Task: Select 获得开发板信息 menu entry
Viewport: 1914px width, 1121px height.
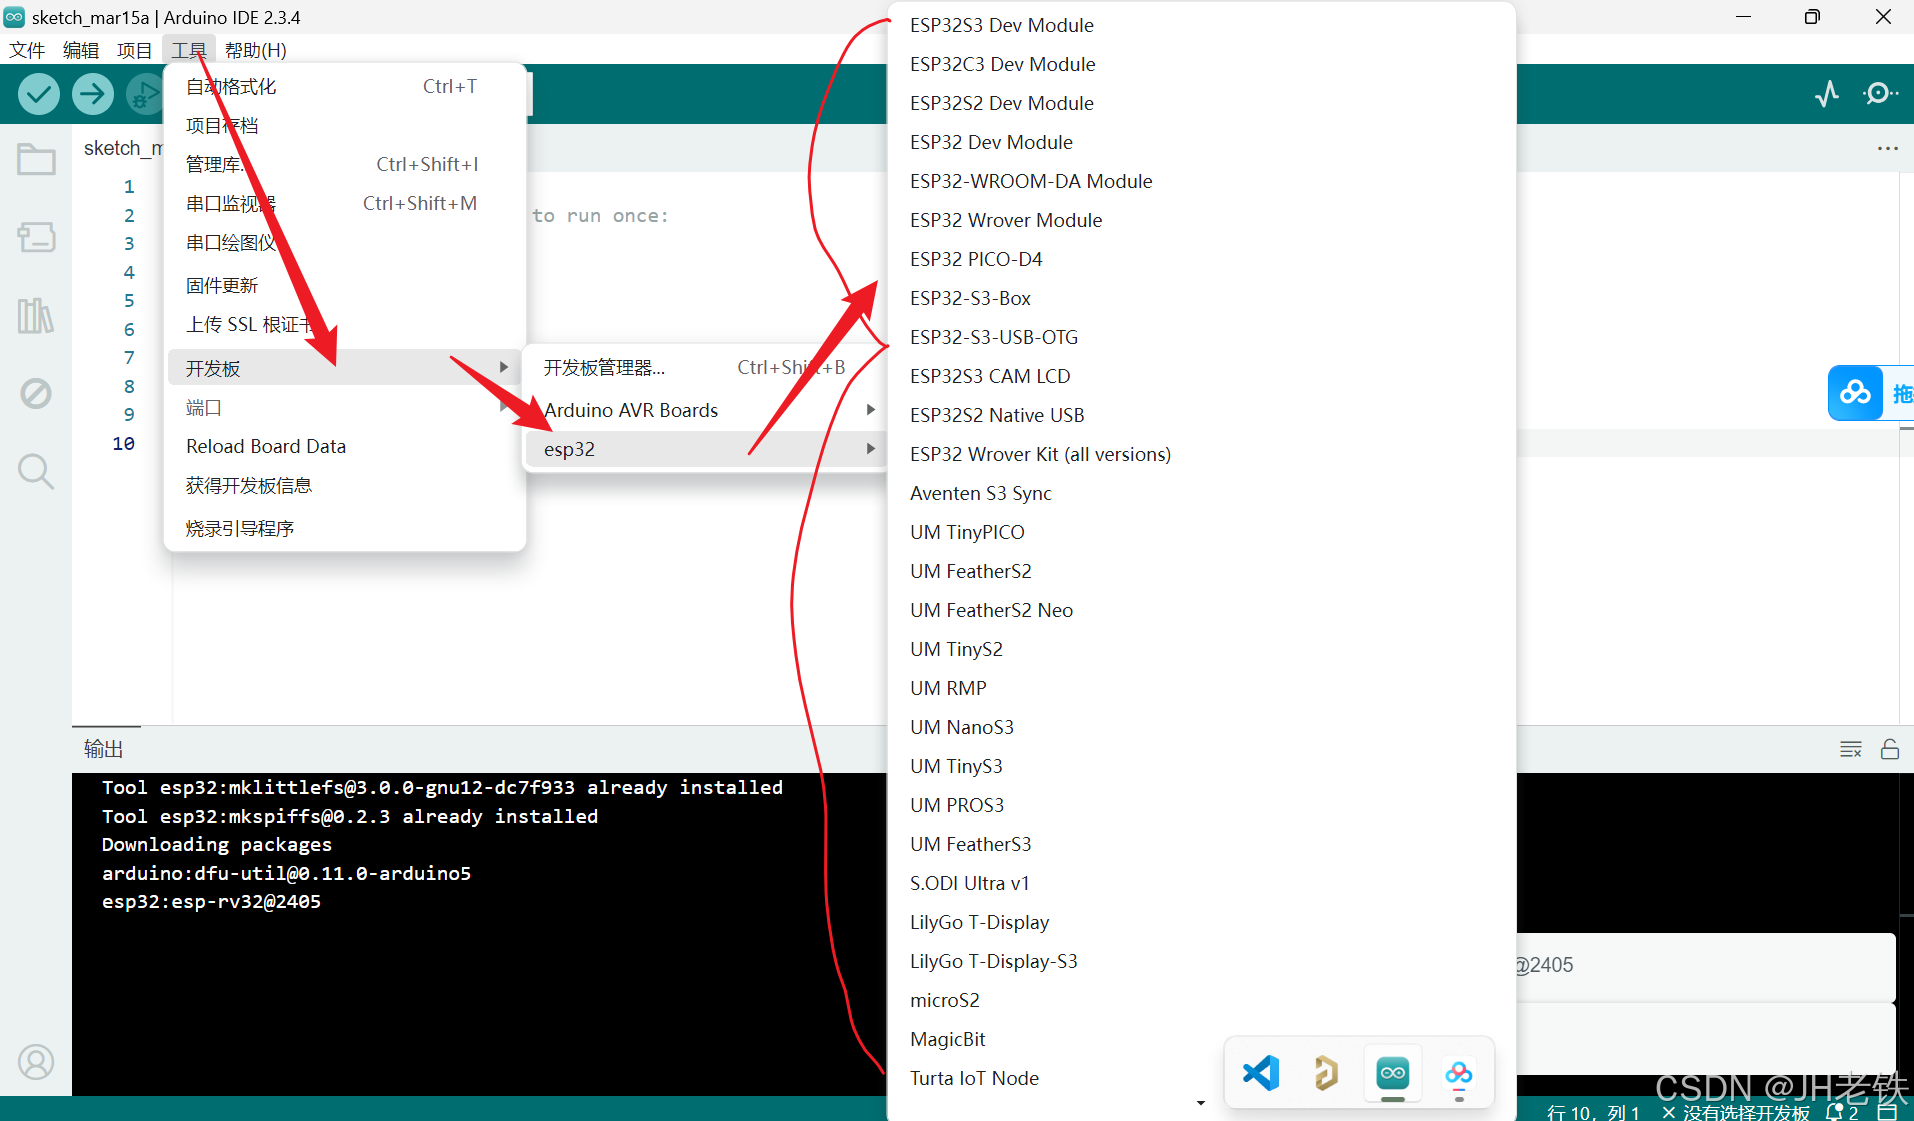Action: (345, 485)
